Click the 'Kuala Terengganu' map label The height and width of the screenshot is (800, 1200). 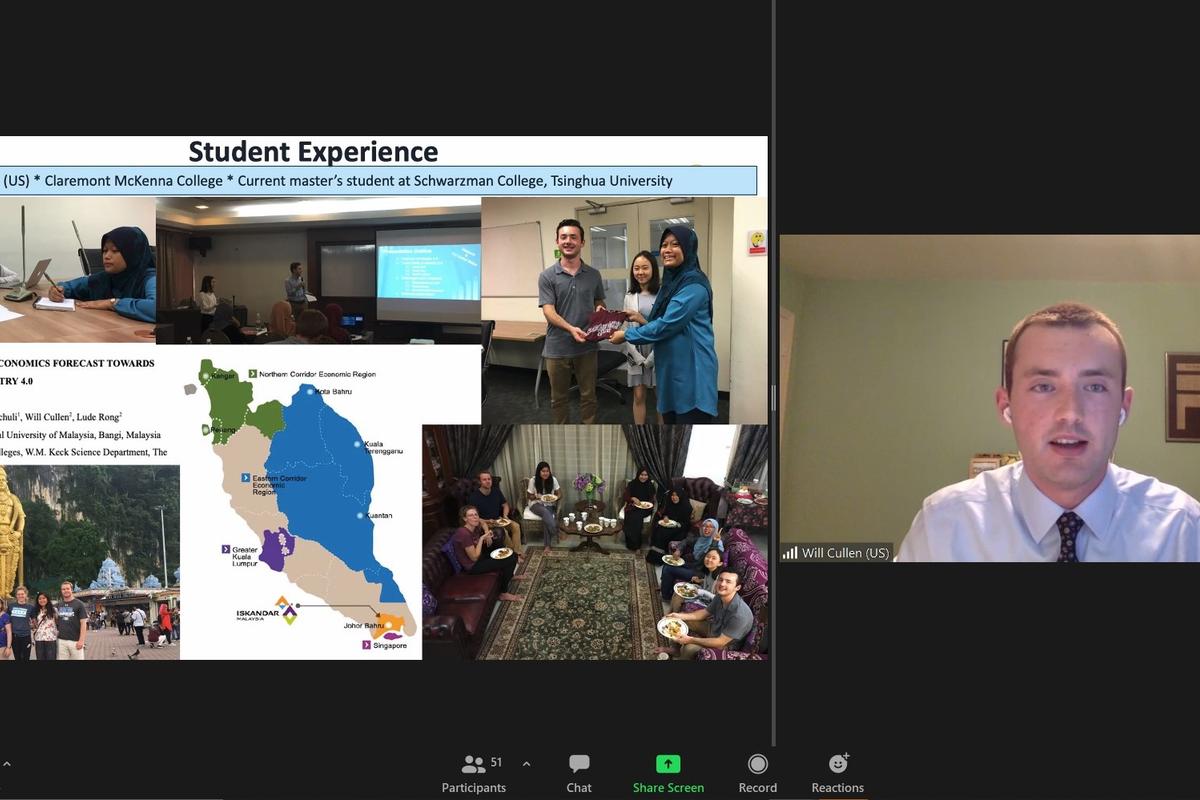(382, 447)
